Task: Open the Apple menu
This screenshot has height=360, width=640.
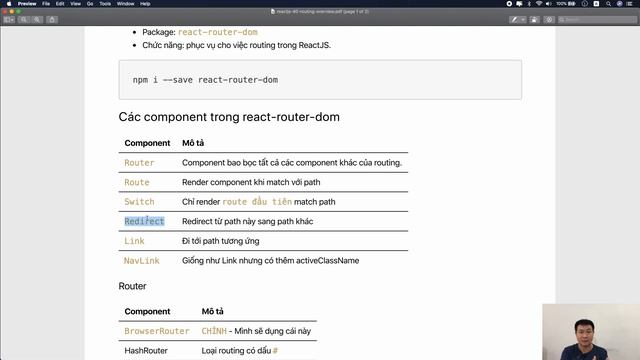Action: tap(9, 4)
